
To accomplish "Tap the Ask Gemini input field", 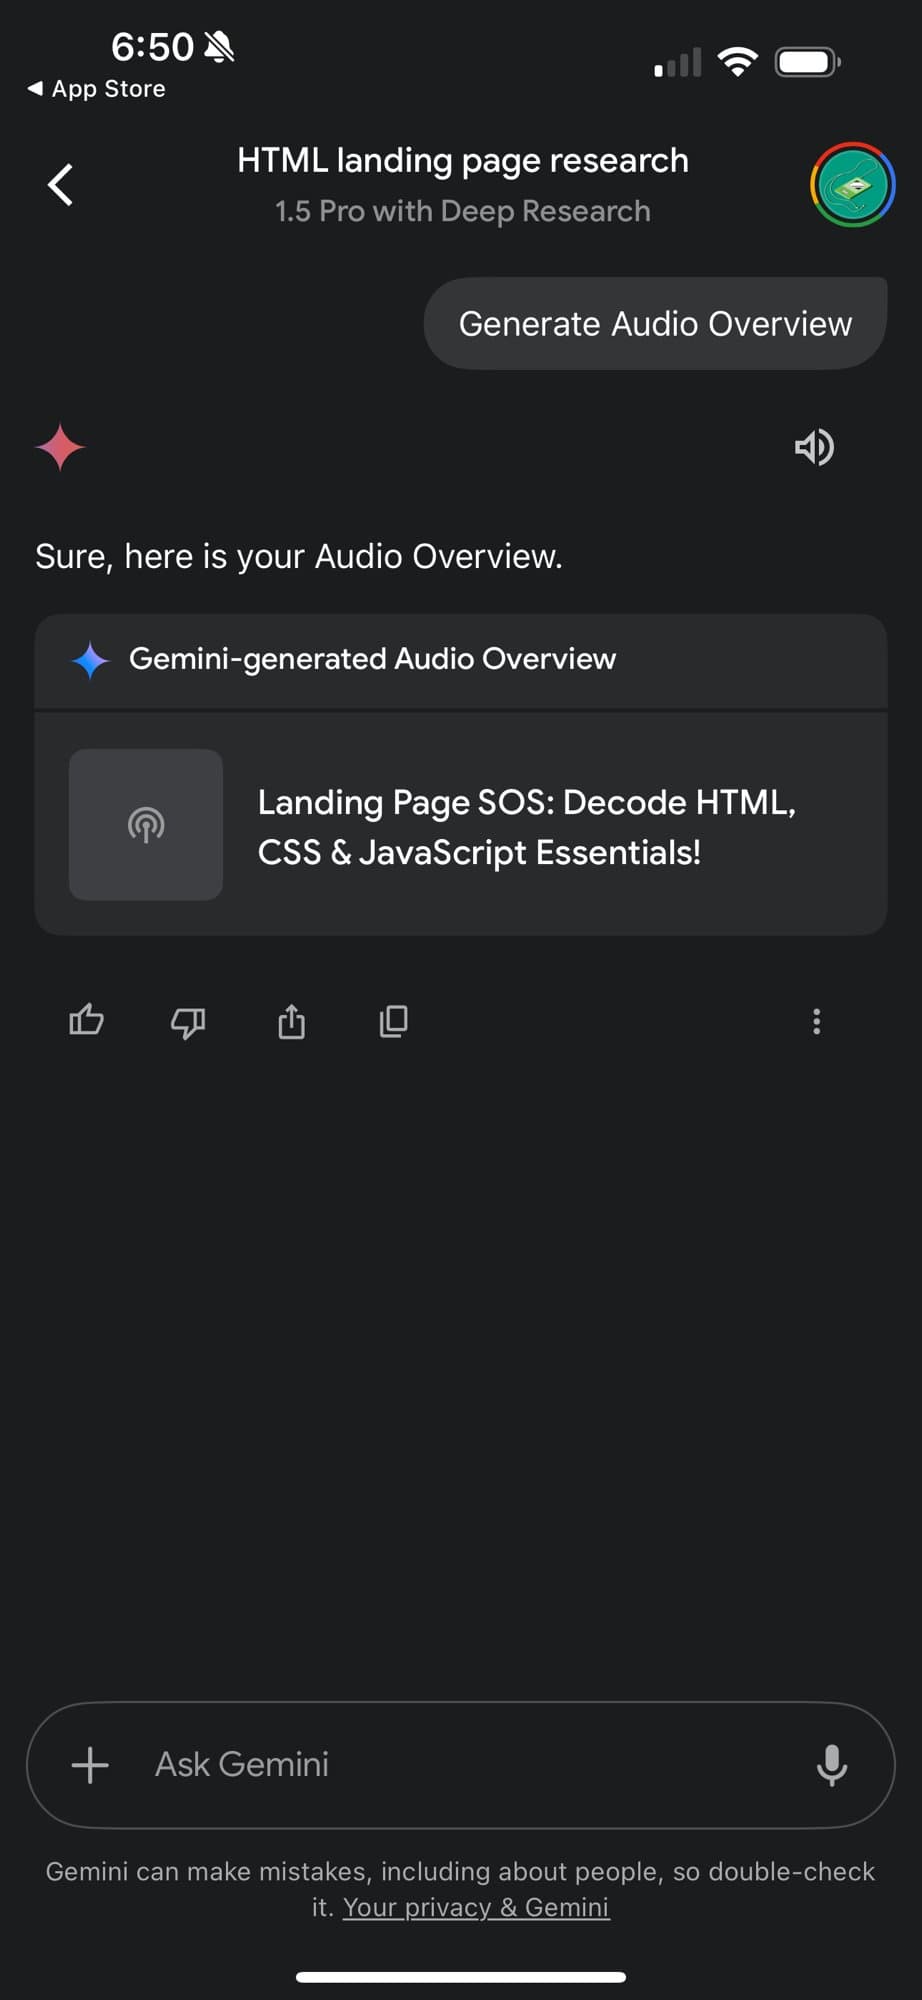I will point(400,1765).
